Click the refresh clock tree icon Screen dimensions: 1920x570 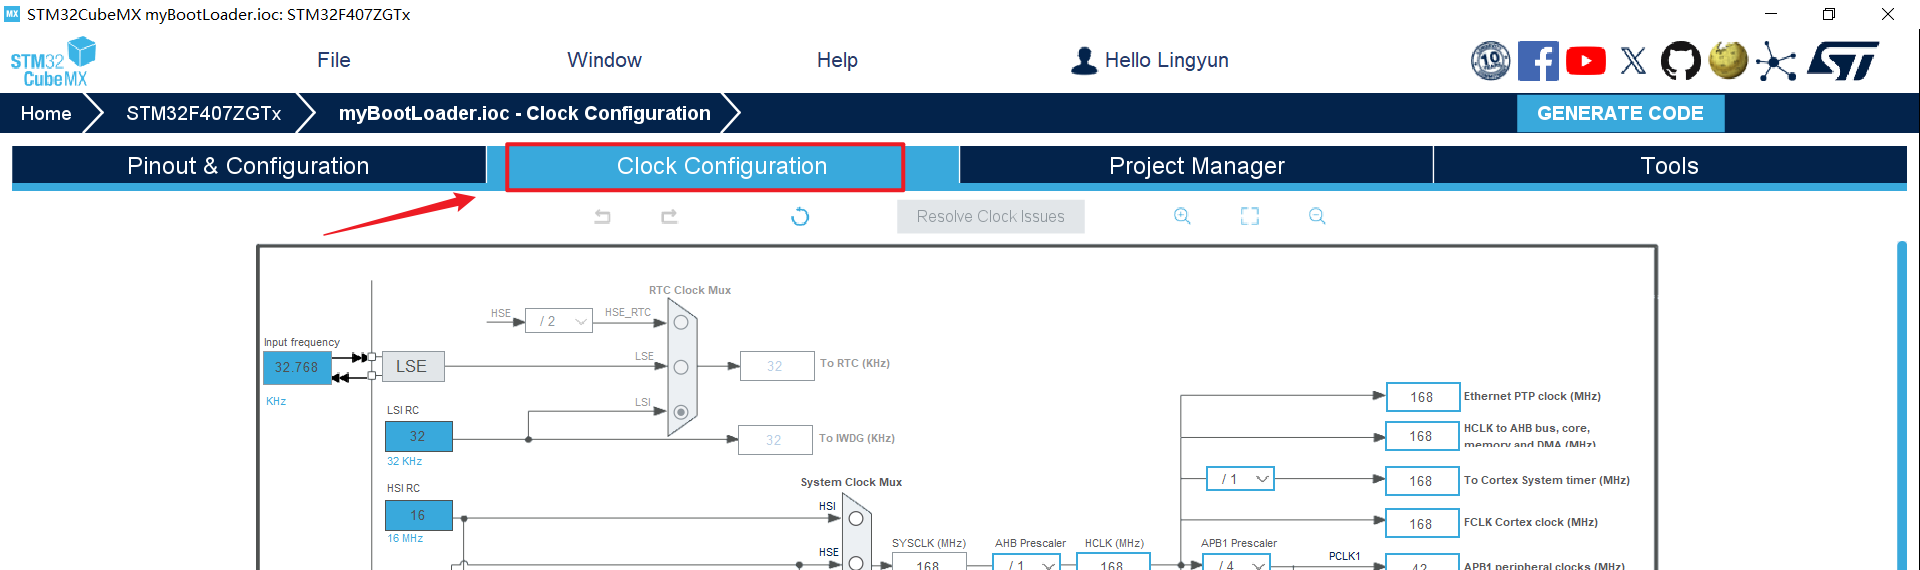click(800, 216)
